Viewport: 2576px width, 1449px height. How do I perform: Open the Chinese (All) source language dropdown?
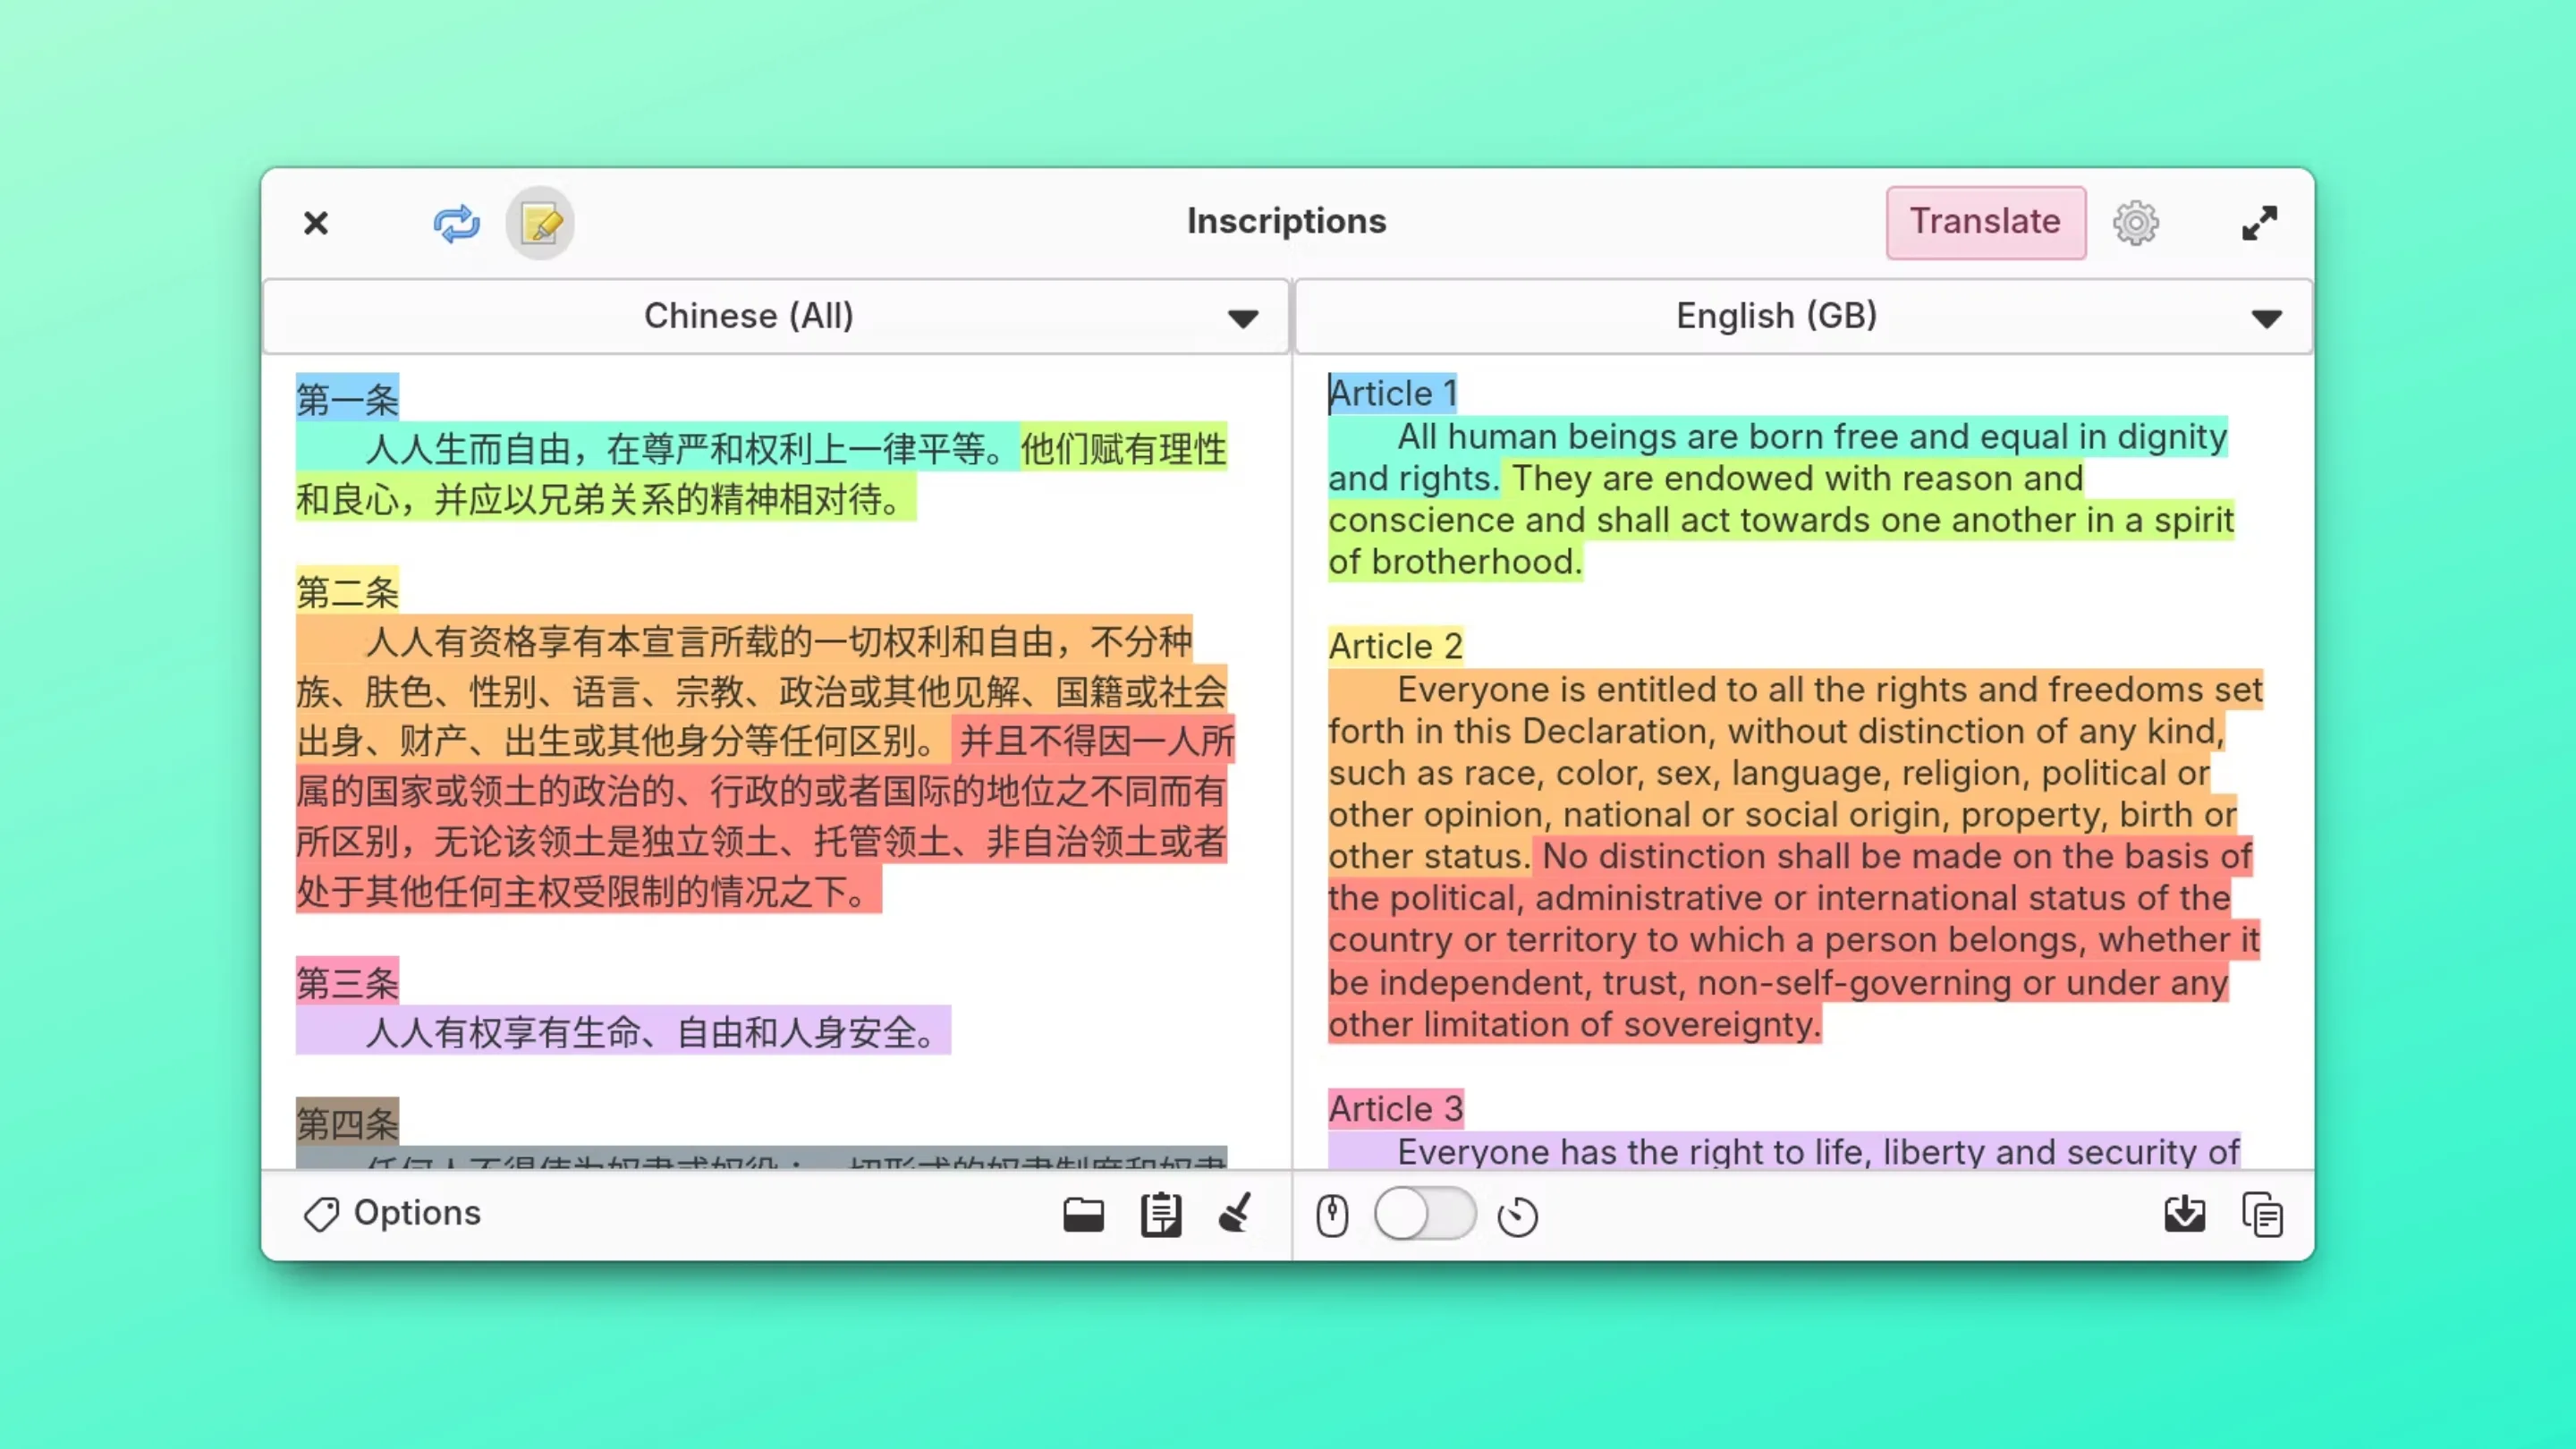click(748, 316)
